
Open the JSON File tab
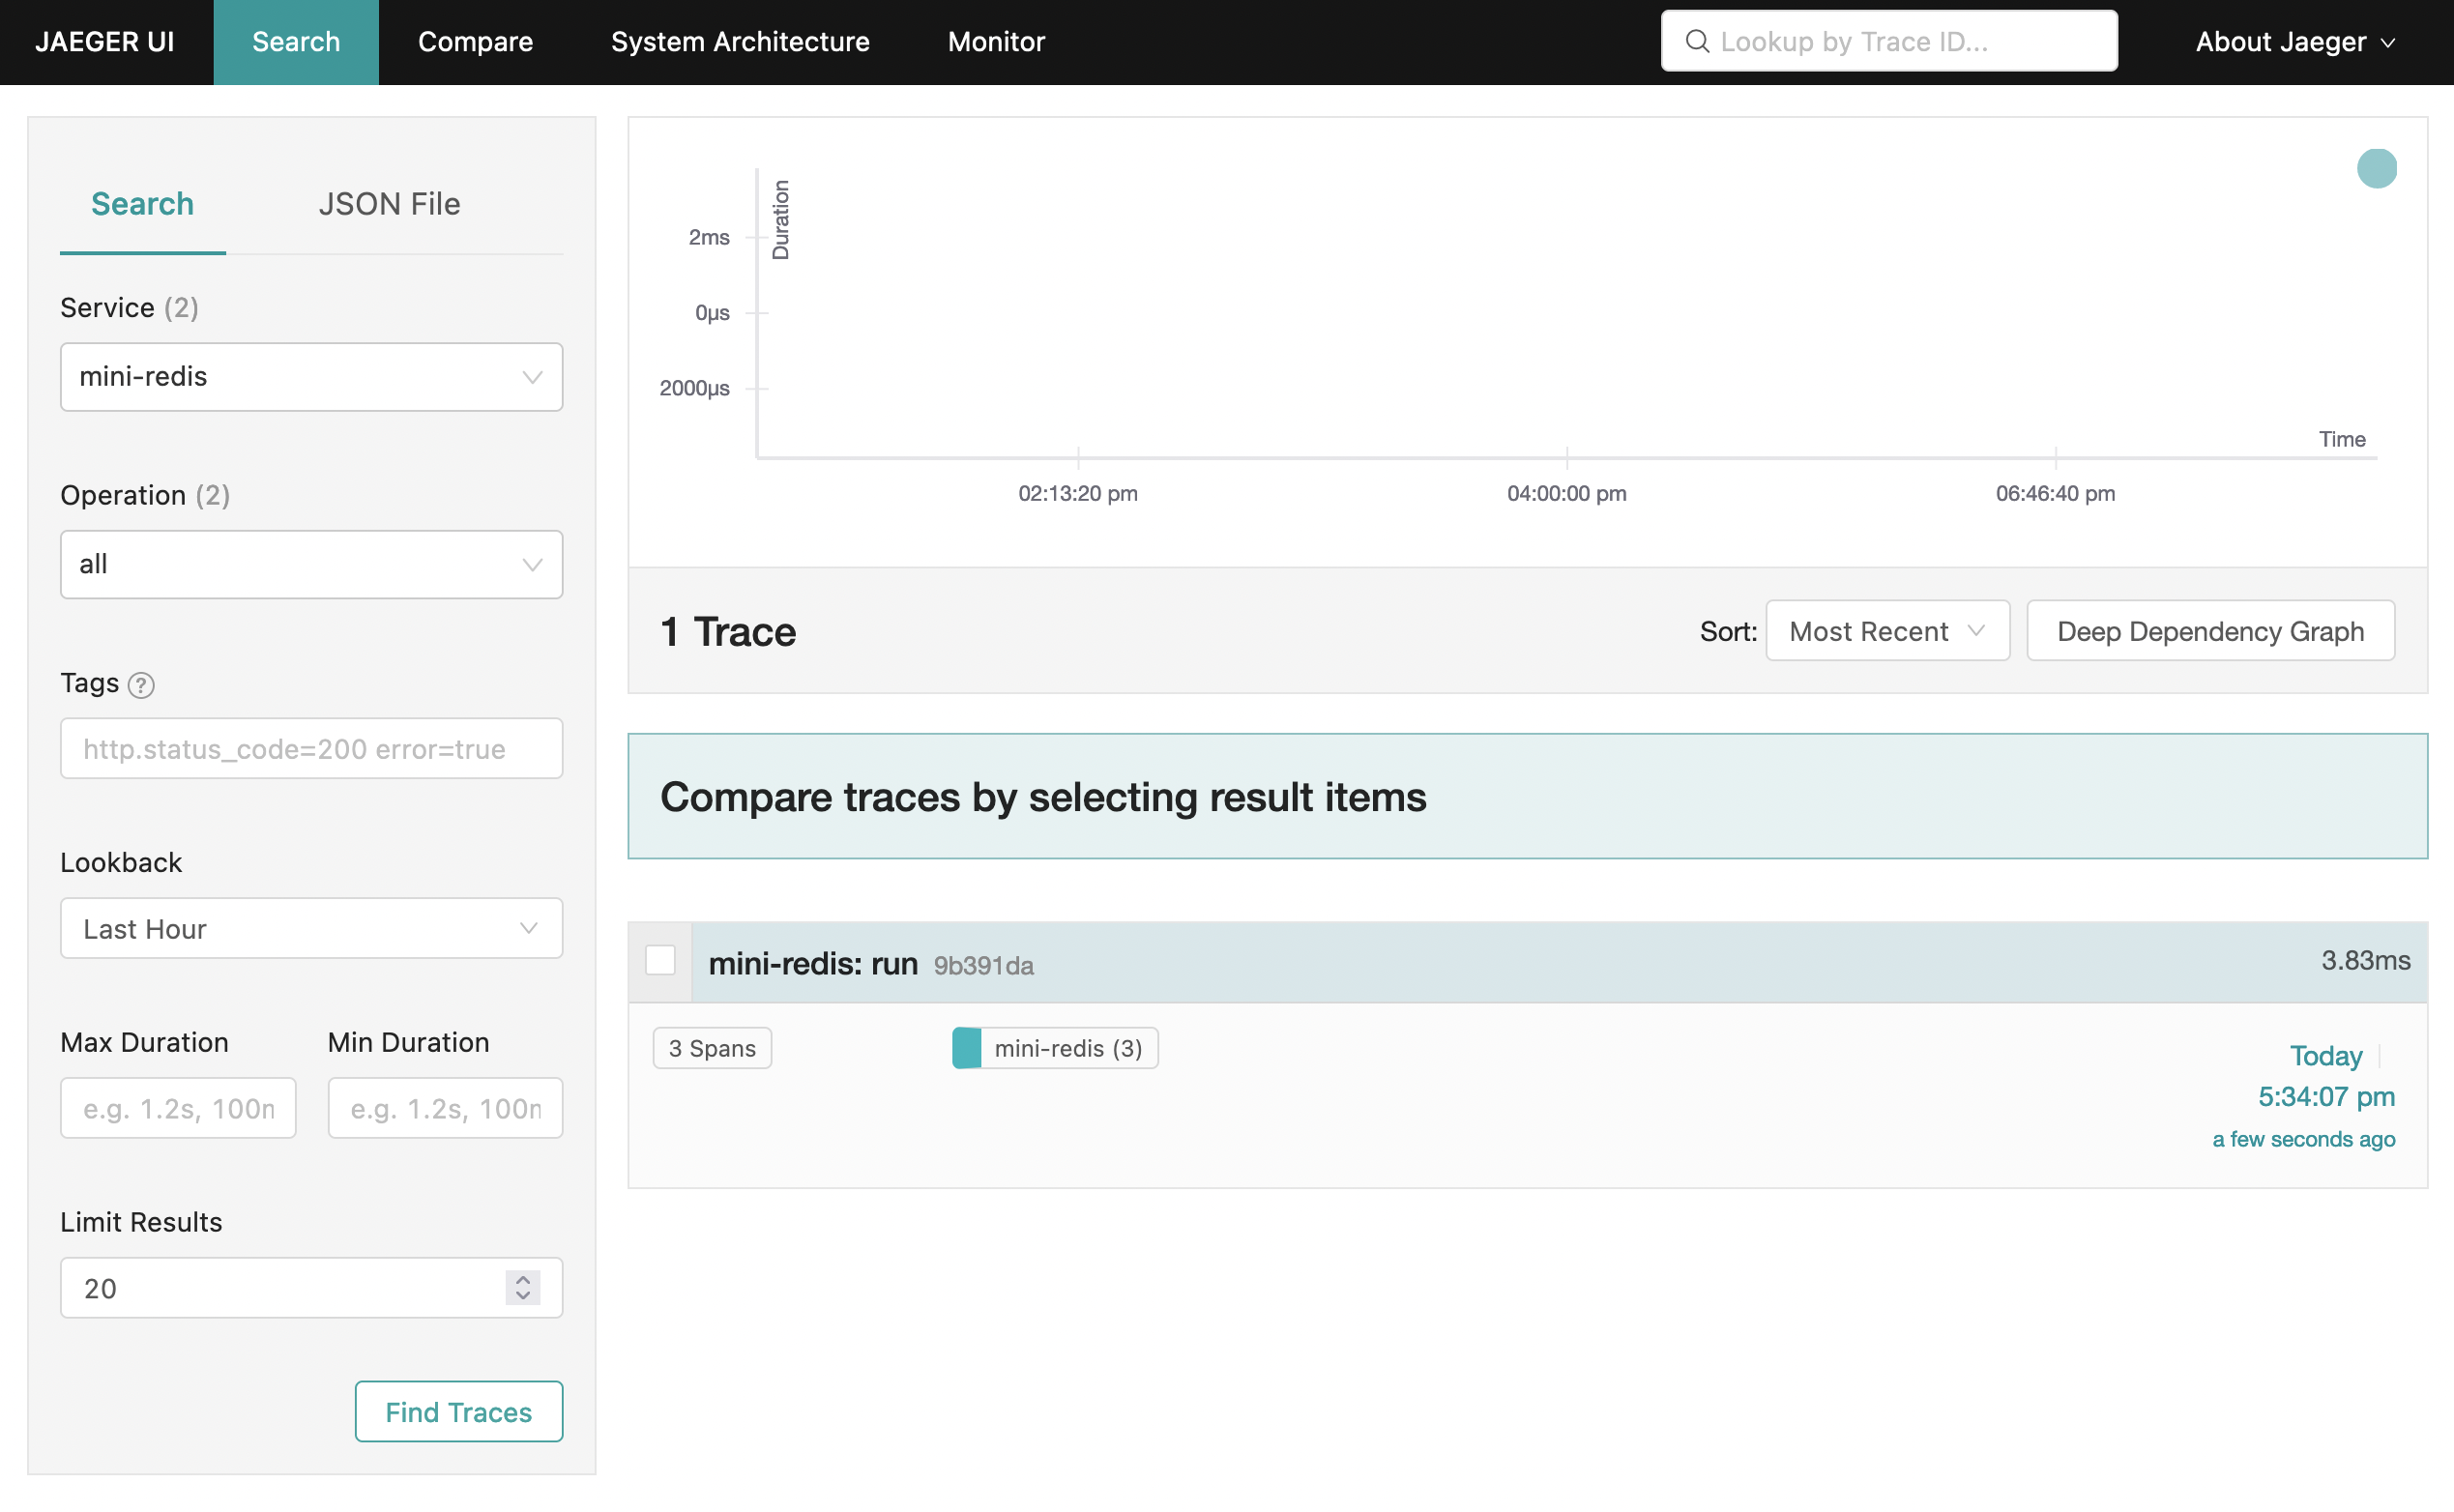[x=389, y=201]
